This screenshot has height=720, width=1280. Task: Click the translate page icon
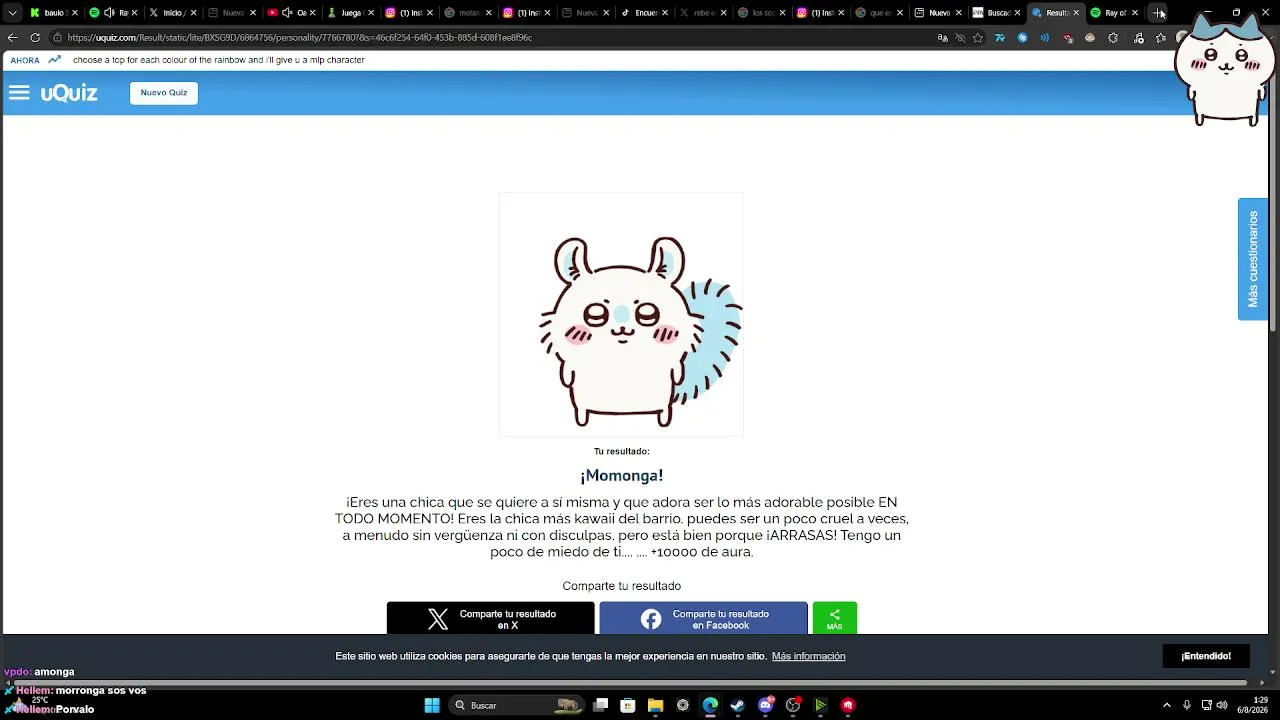point(942,38)
